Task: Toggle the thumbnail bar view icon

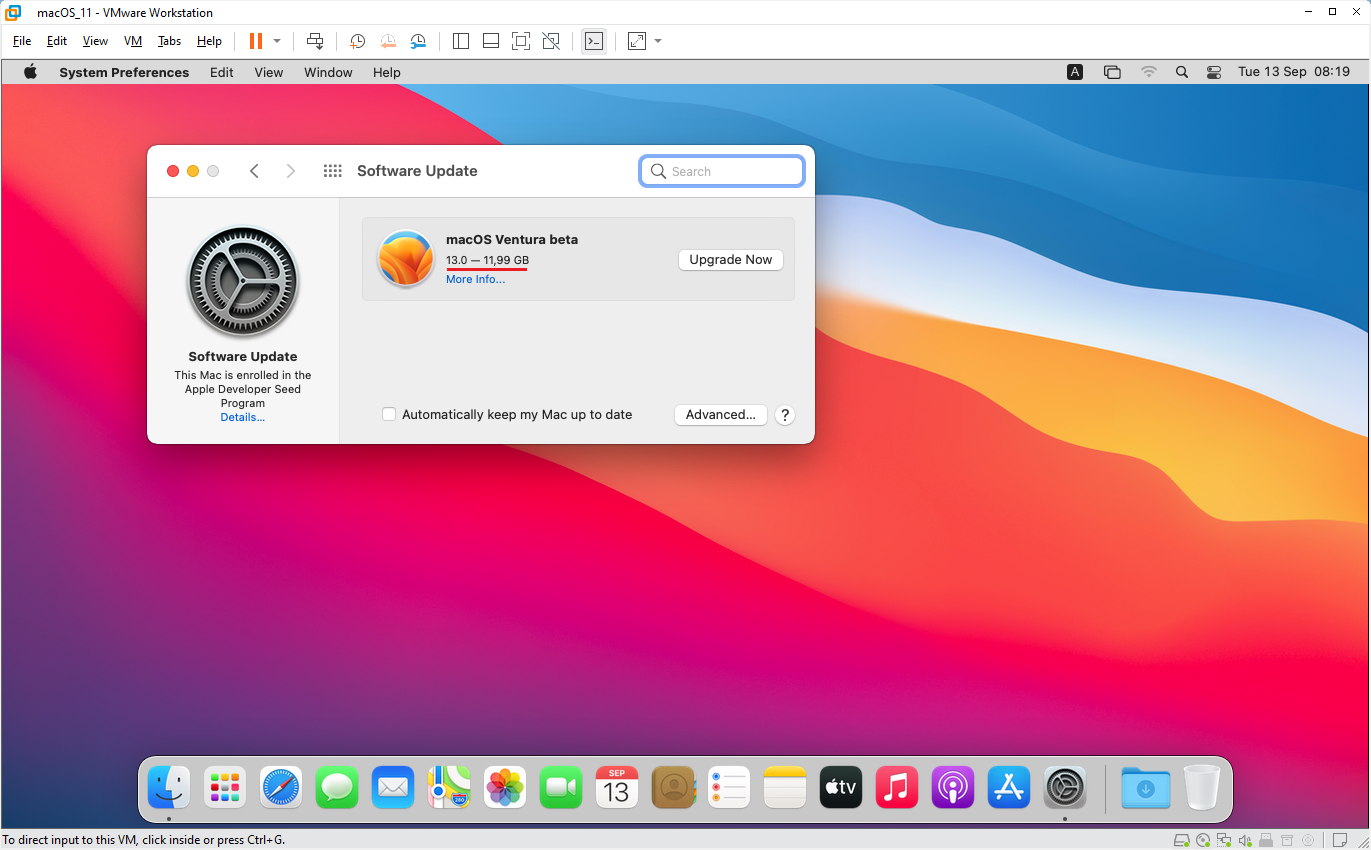Action: point(491,41)
